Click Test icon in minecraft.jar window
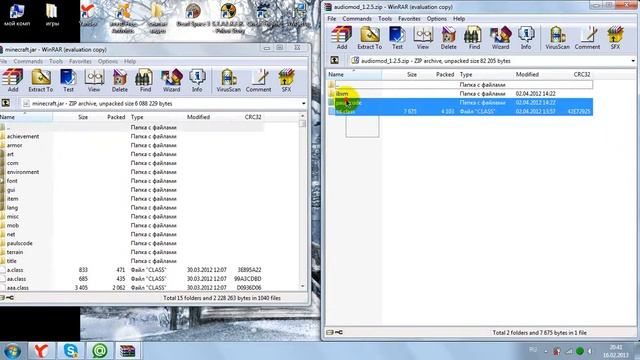The image size is (640, 360). (68, 80)
